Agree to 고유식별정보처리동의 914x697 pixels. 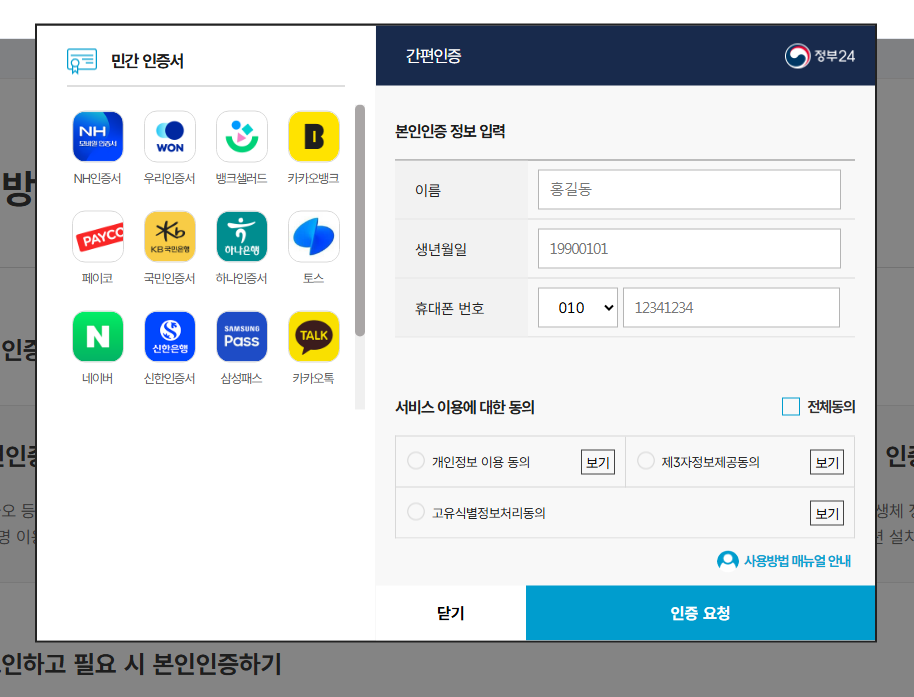[416, 512]
